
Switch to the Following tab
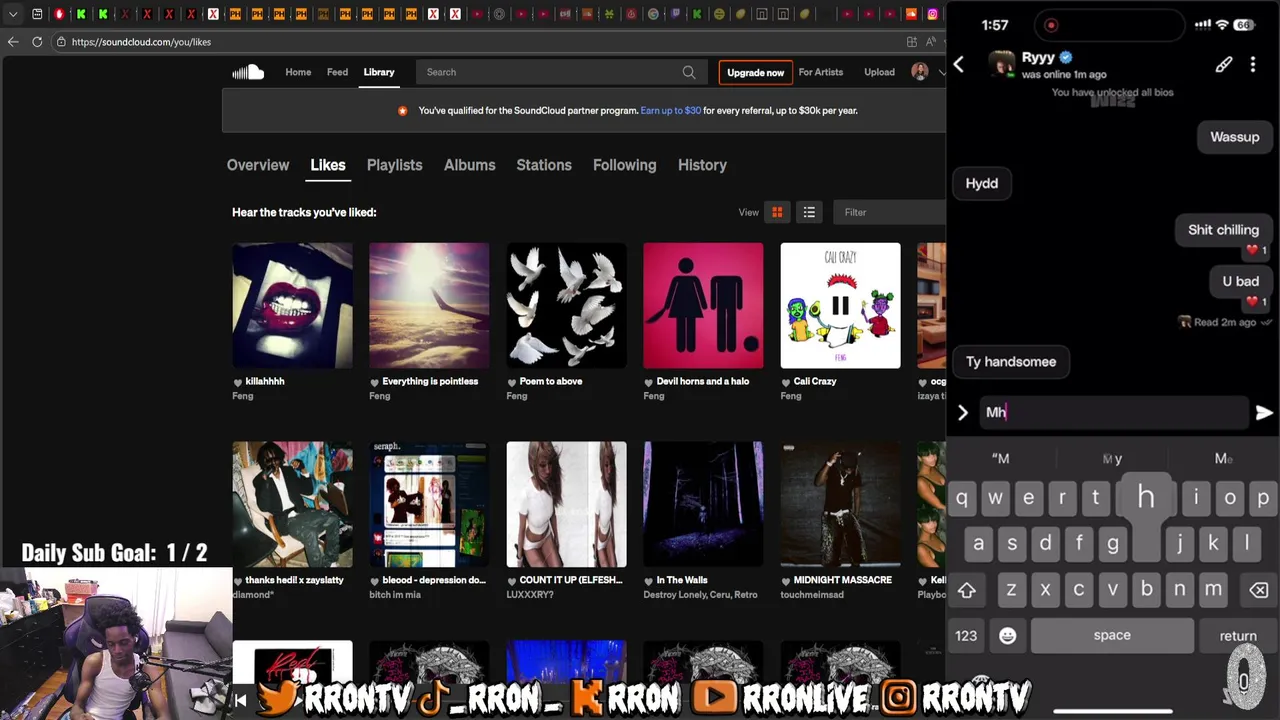click(624, 165)
